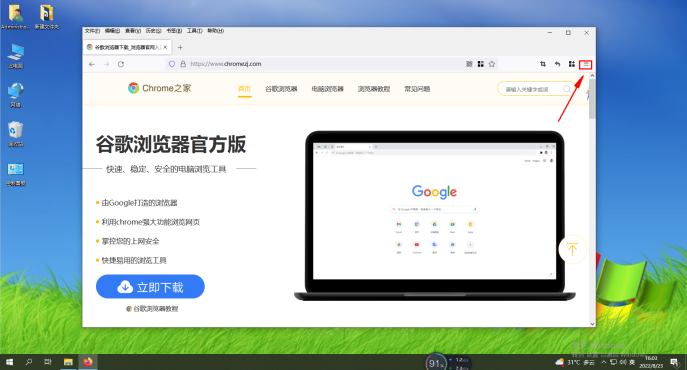The image size is (687, 370).
Task: Open Task View on taskbar
Action: [x=48, y=362]
